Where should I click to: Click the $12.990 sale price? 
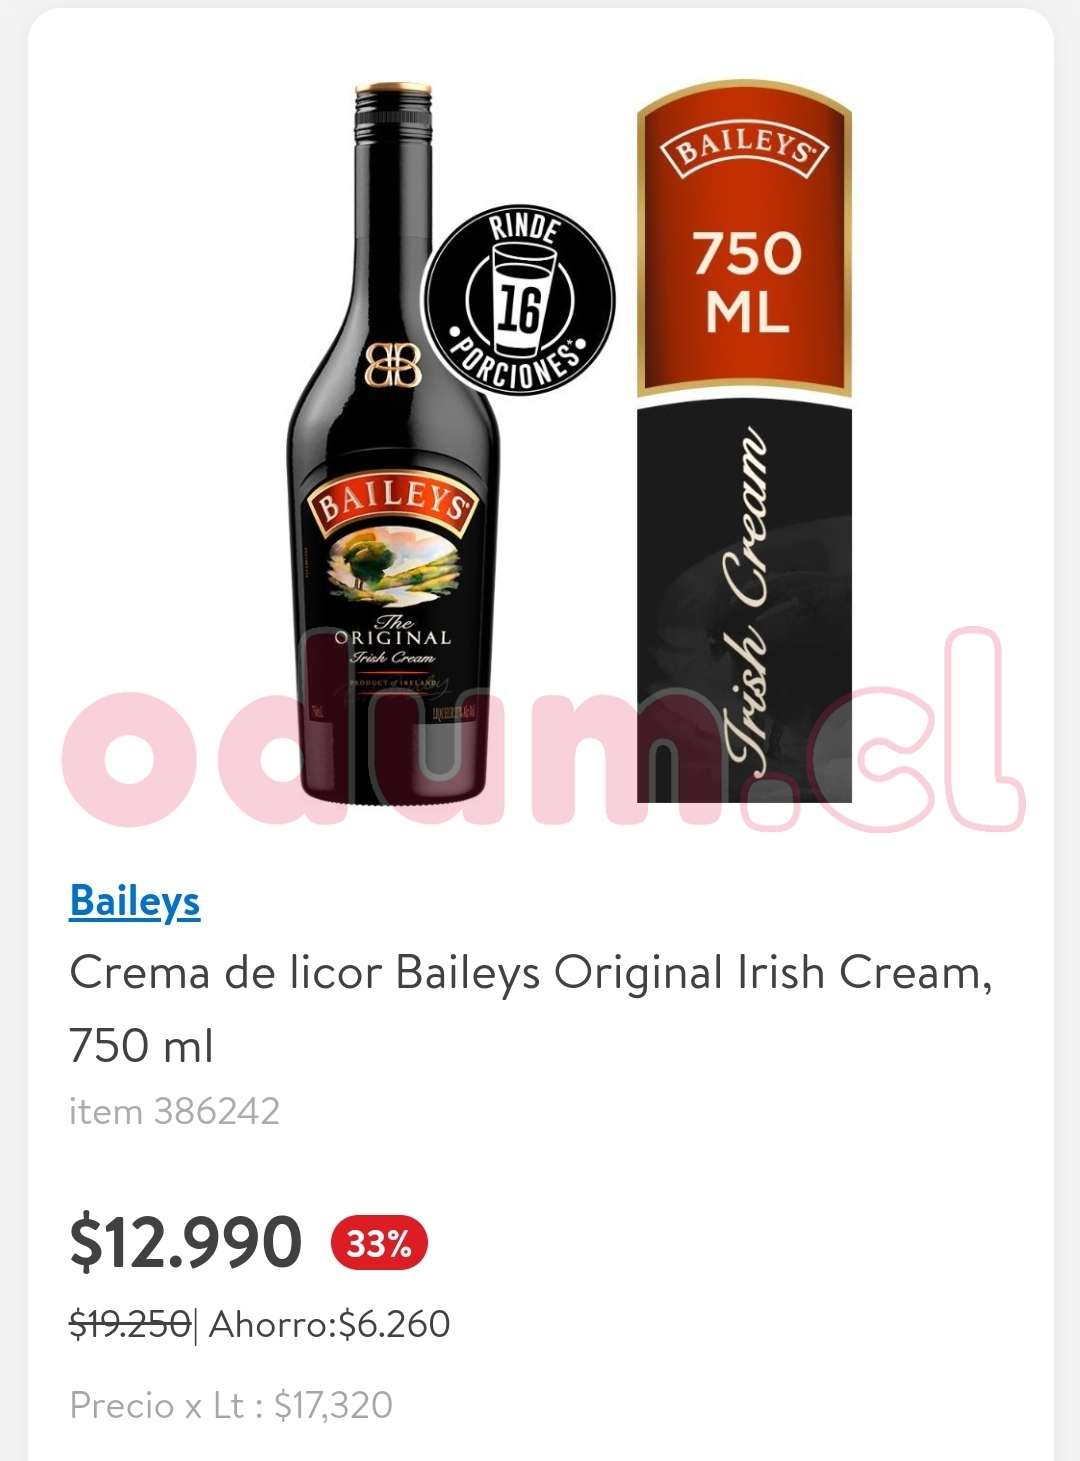(185, 1243)
